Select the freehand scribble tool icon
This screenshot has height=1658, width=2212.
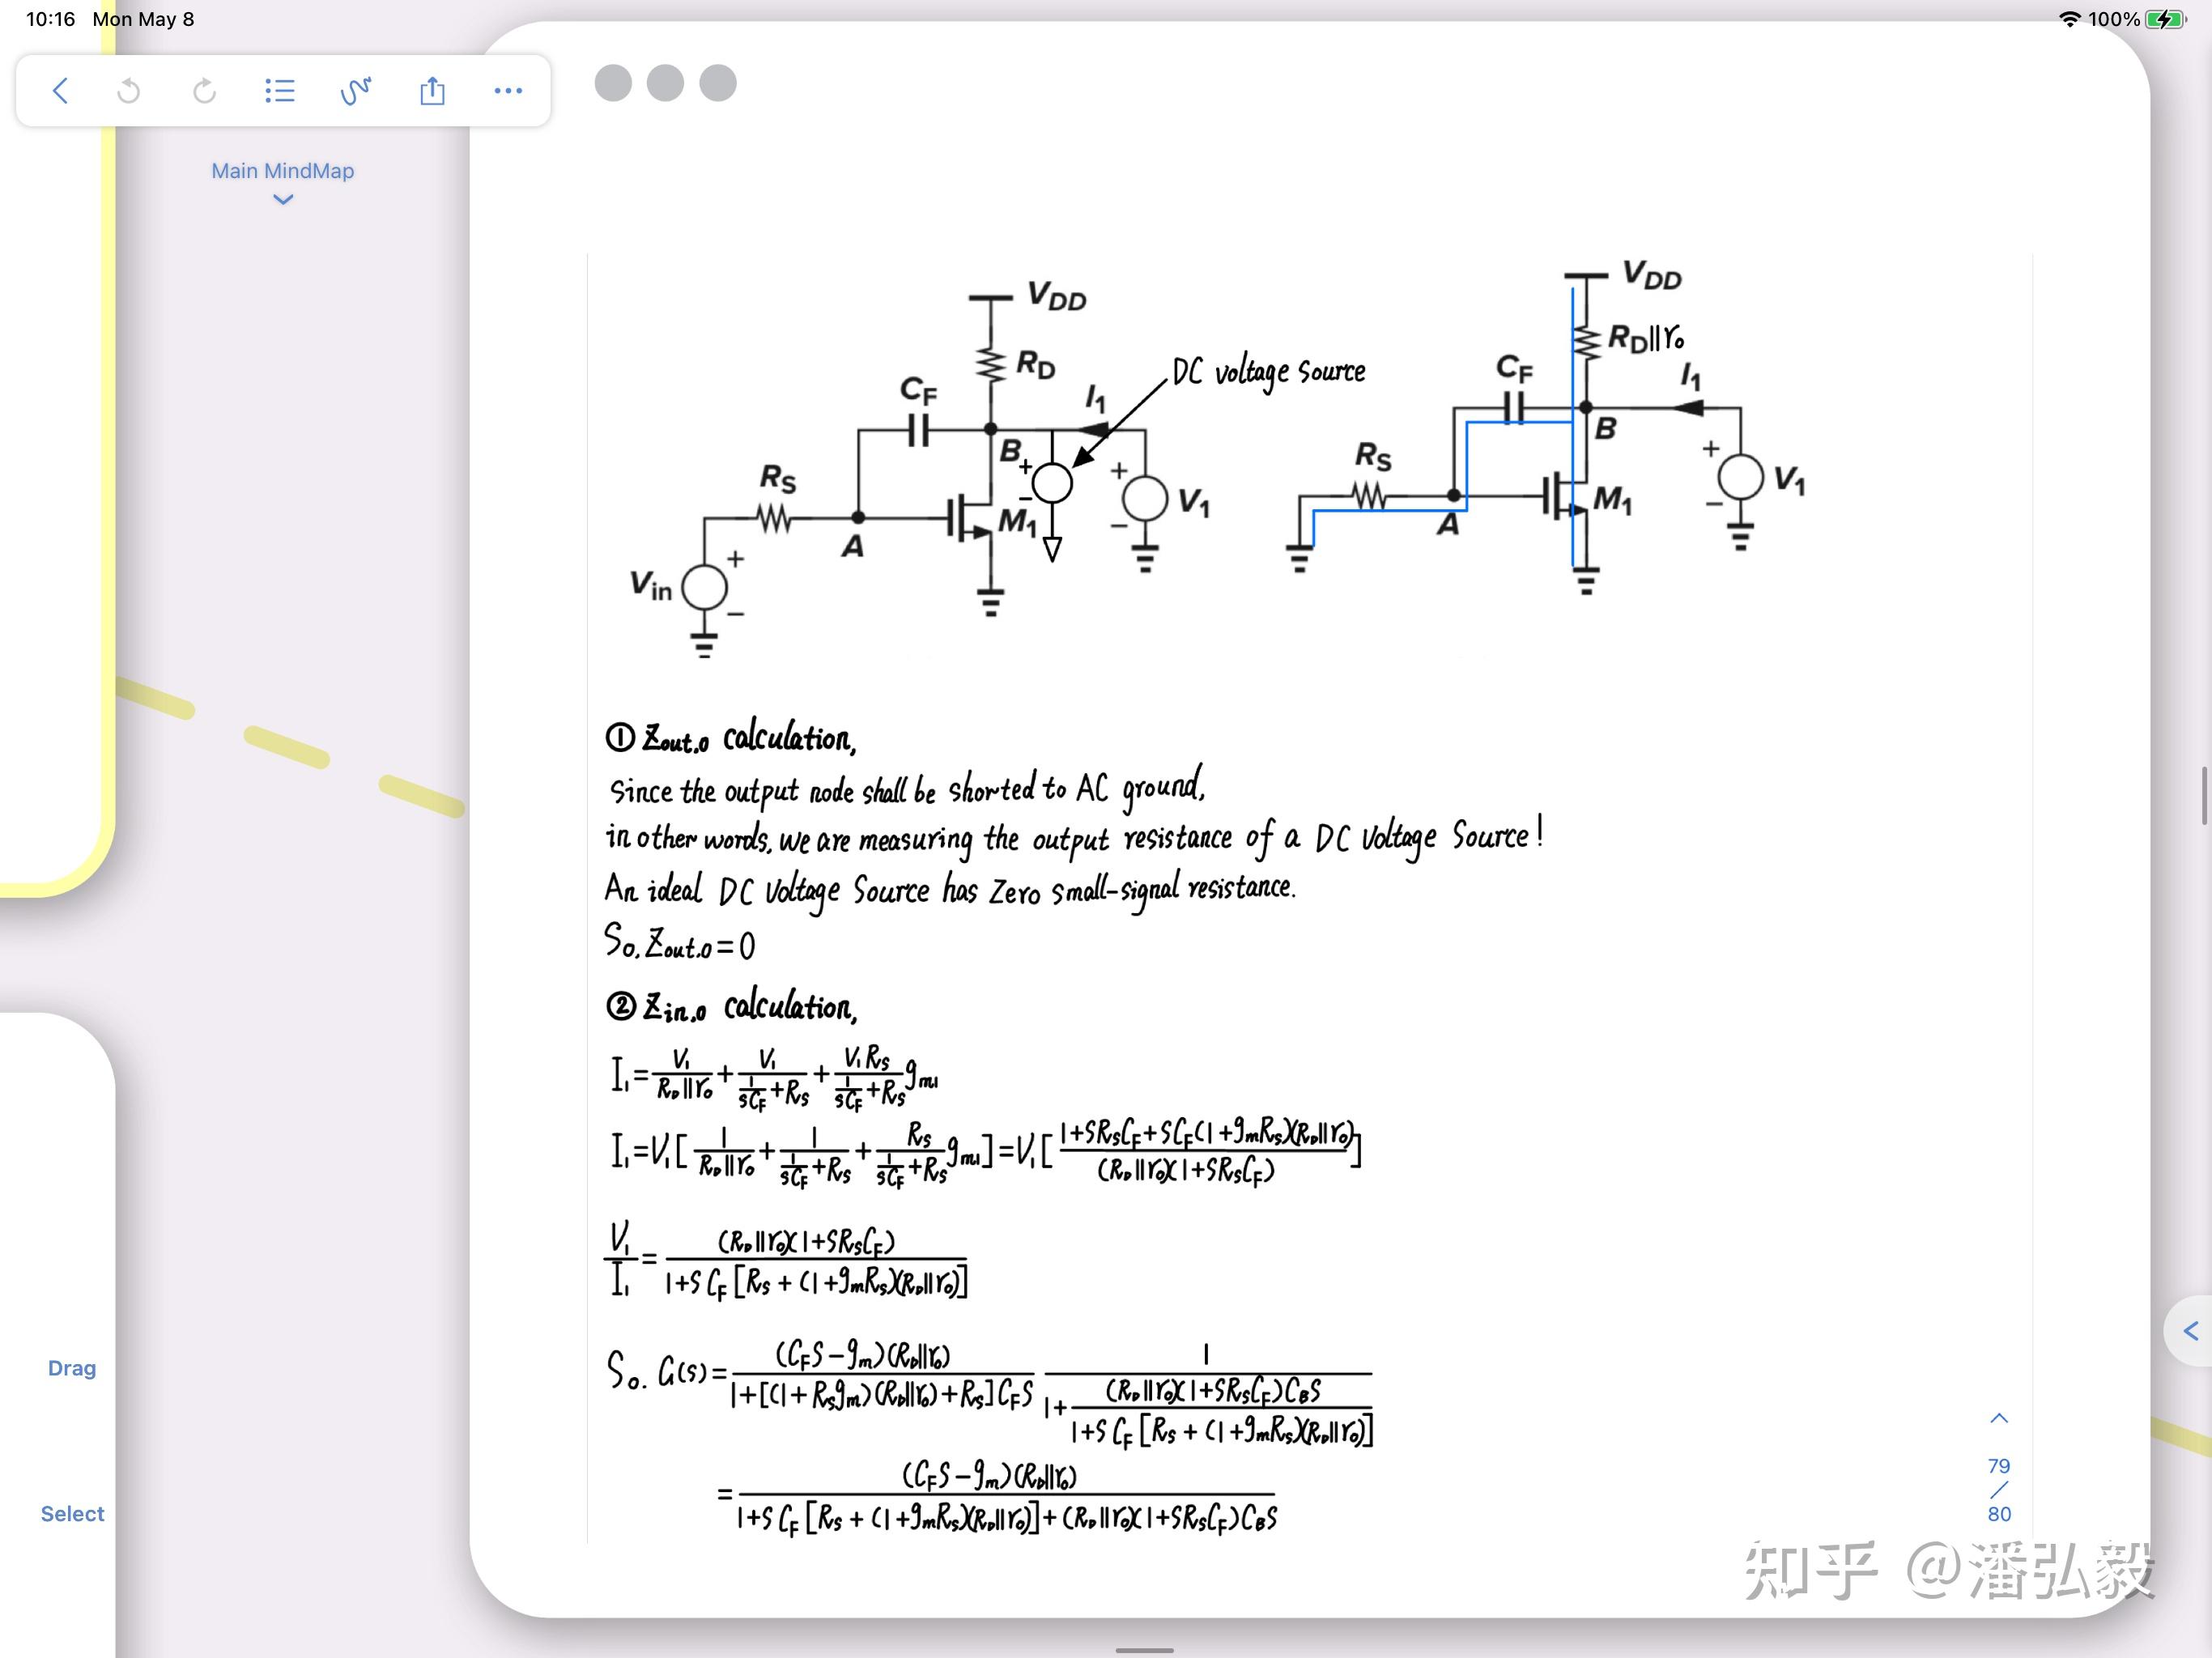tap(356, 91)
